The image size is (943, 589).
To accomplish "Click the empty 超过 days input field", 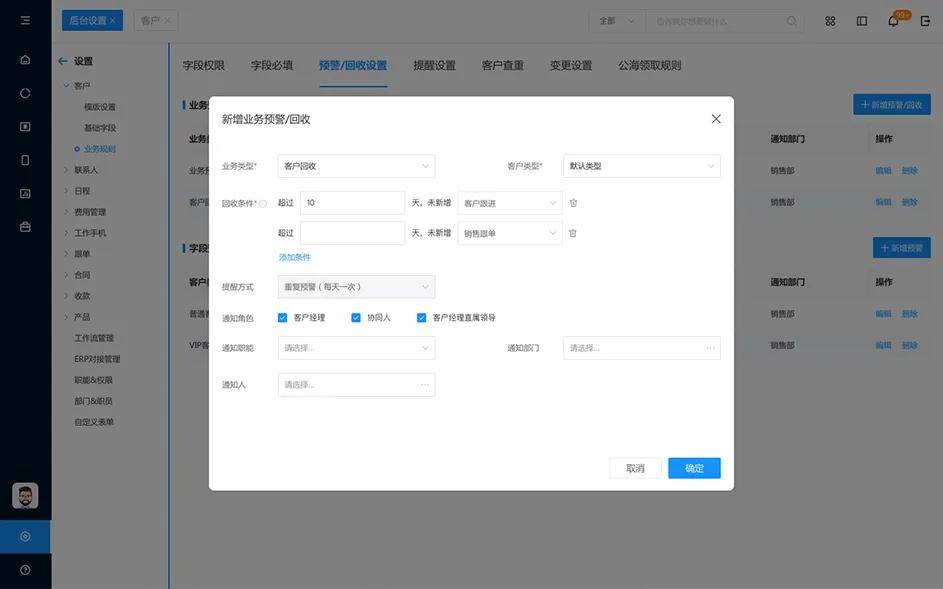I will 352,234.
